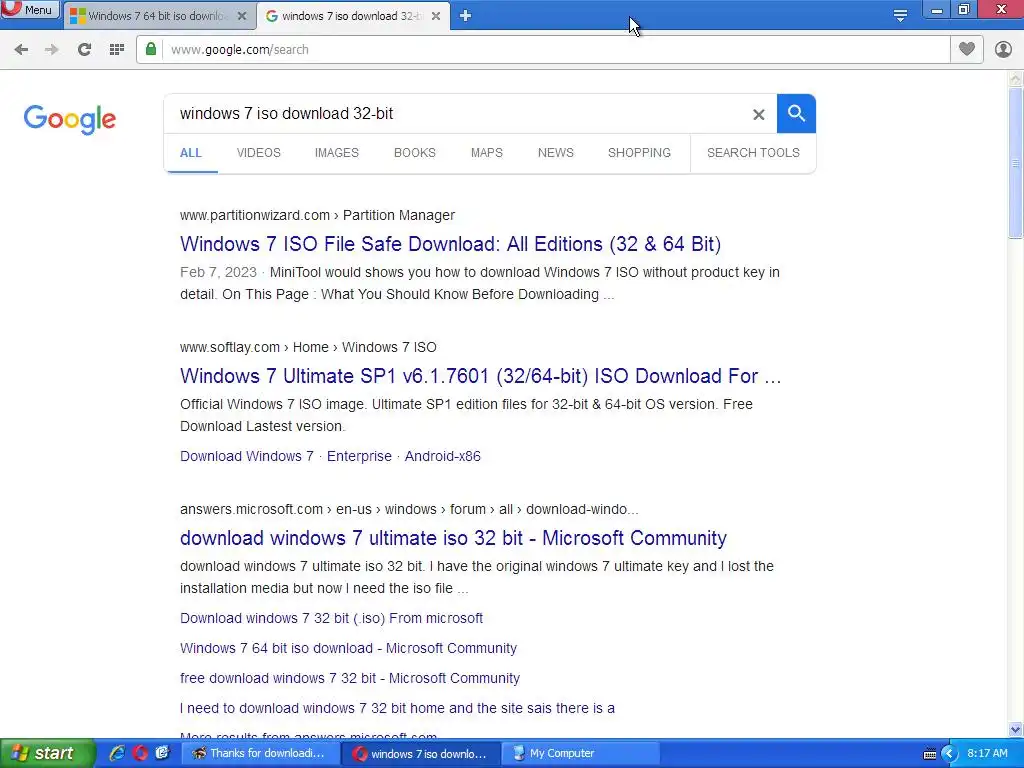Click the keyboard icon in system tray

(x=930, y=754)
